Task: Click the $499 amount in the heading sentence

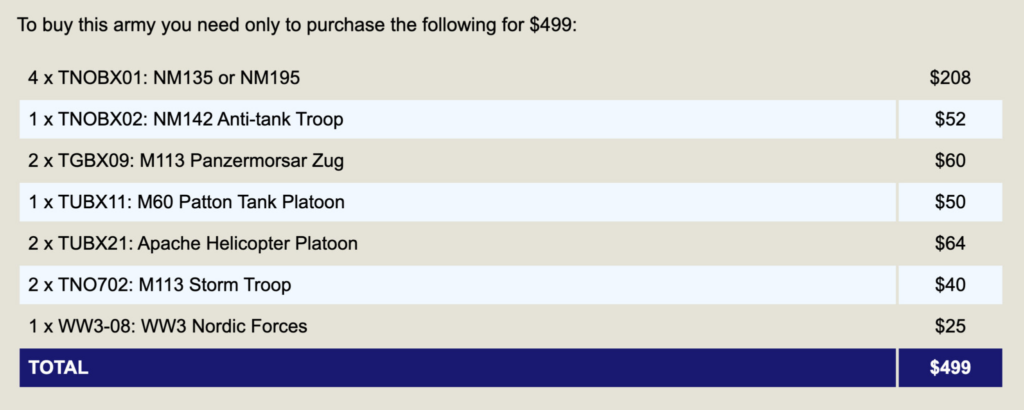Action: pos(552,23)
